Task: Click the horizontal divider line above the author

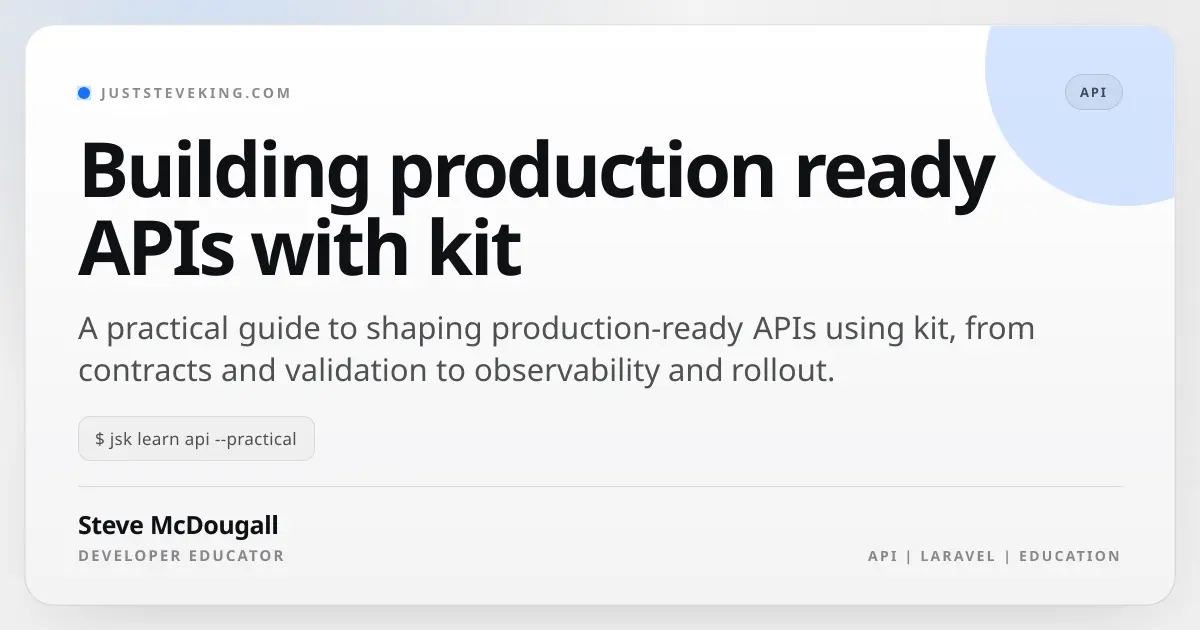Action: tap(600, 487)
